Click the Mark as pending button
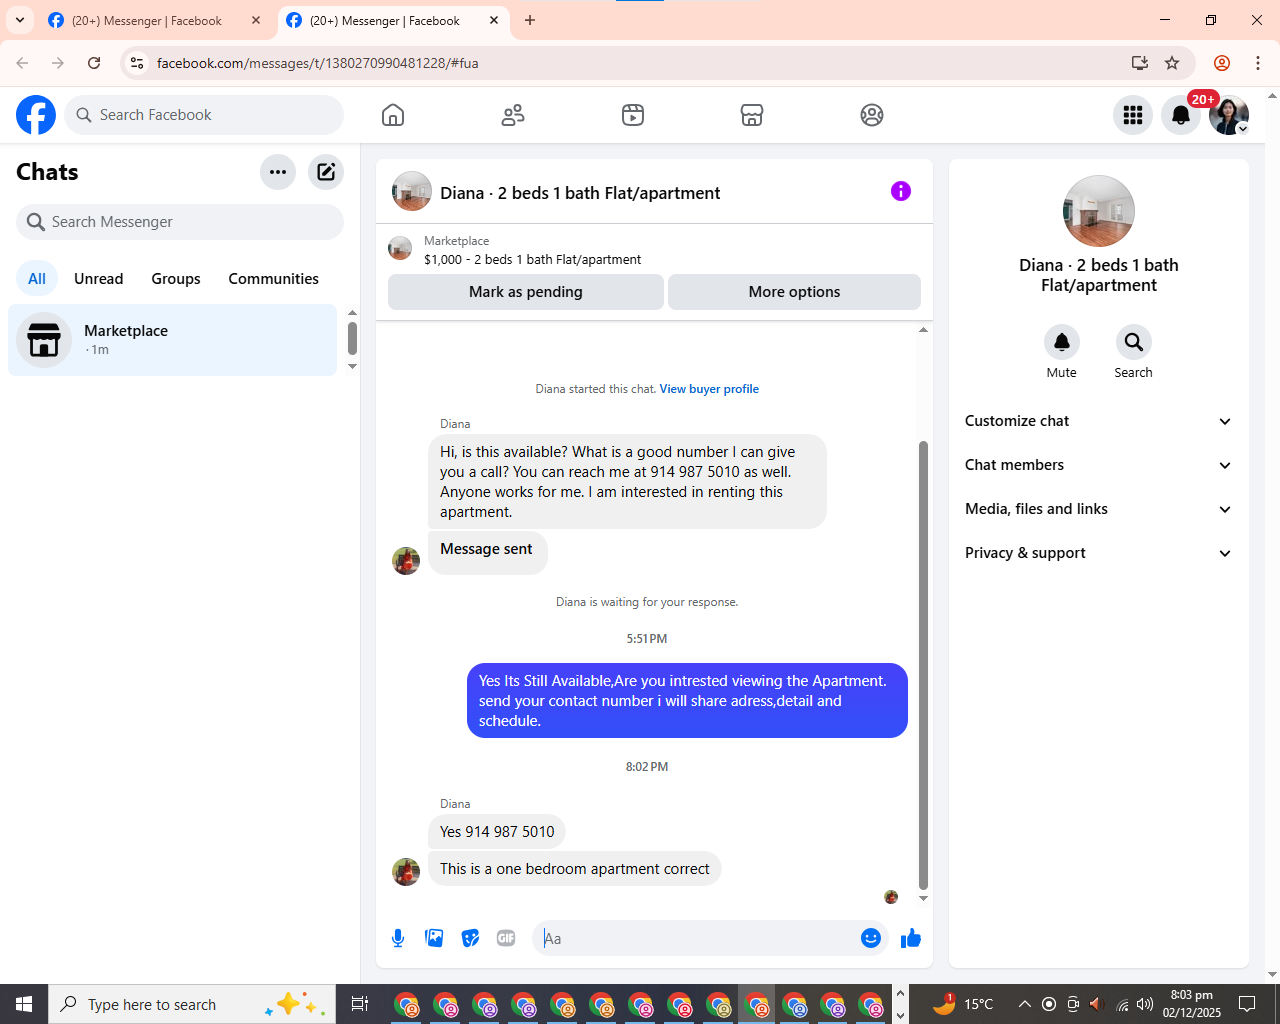 click(526, 292)
